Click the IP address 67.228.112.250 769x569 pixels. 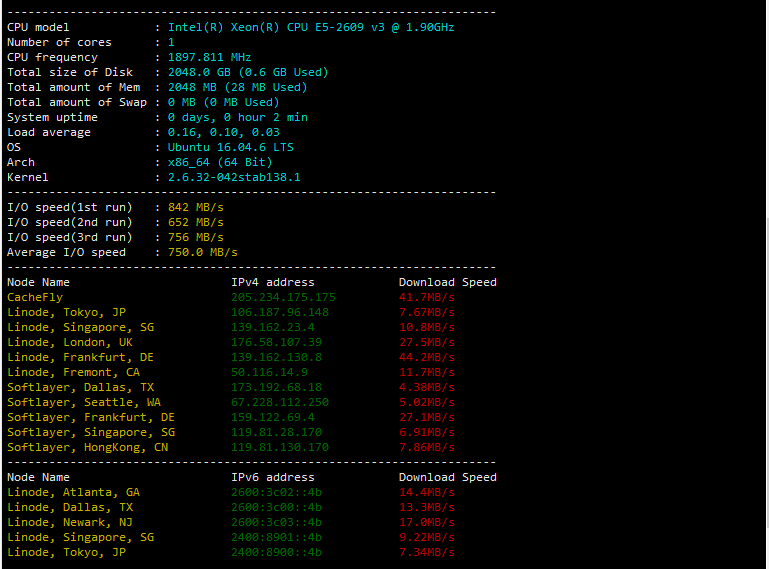point(280,402)
